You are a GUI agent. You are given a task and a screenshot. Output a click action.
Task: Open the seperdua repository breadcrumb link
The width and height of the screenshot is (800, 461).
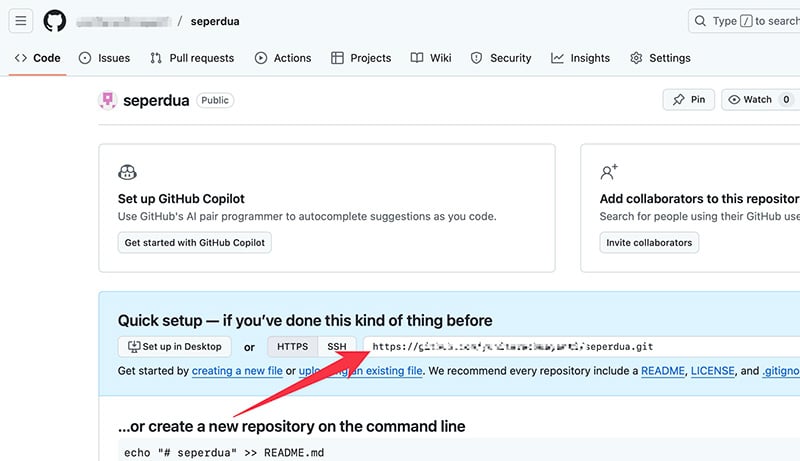pos(215,21)
